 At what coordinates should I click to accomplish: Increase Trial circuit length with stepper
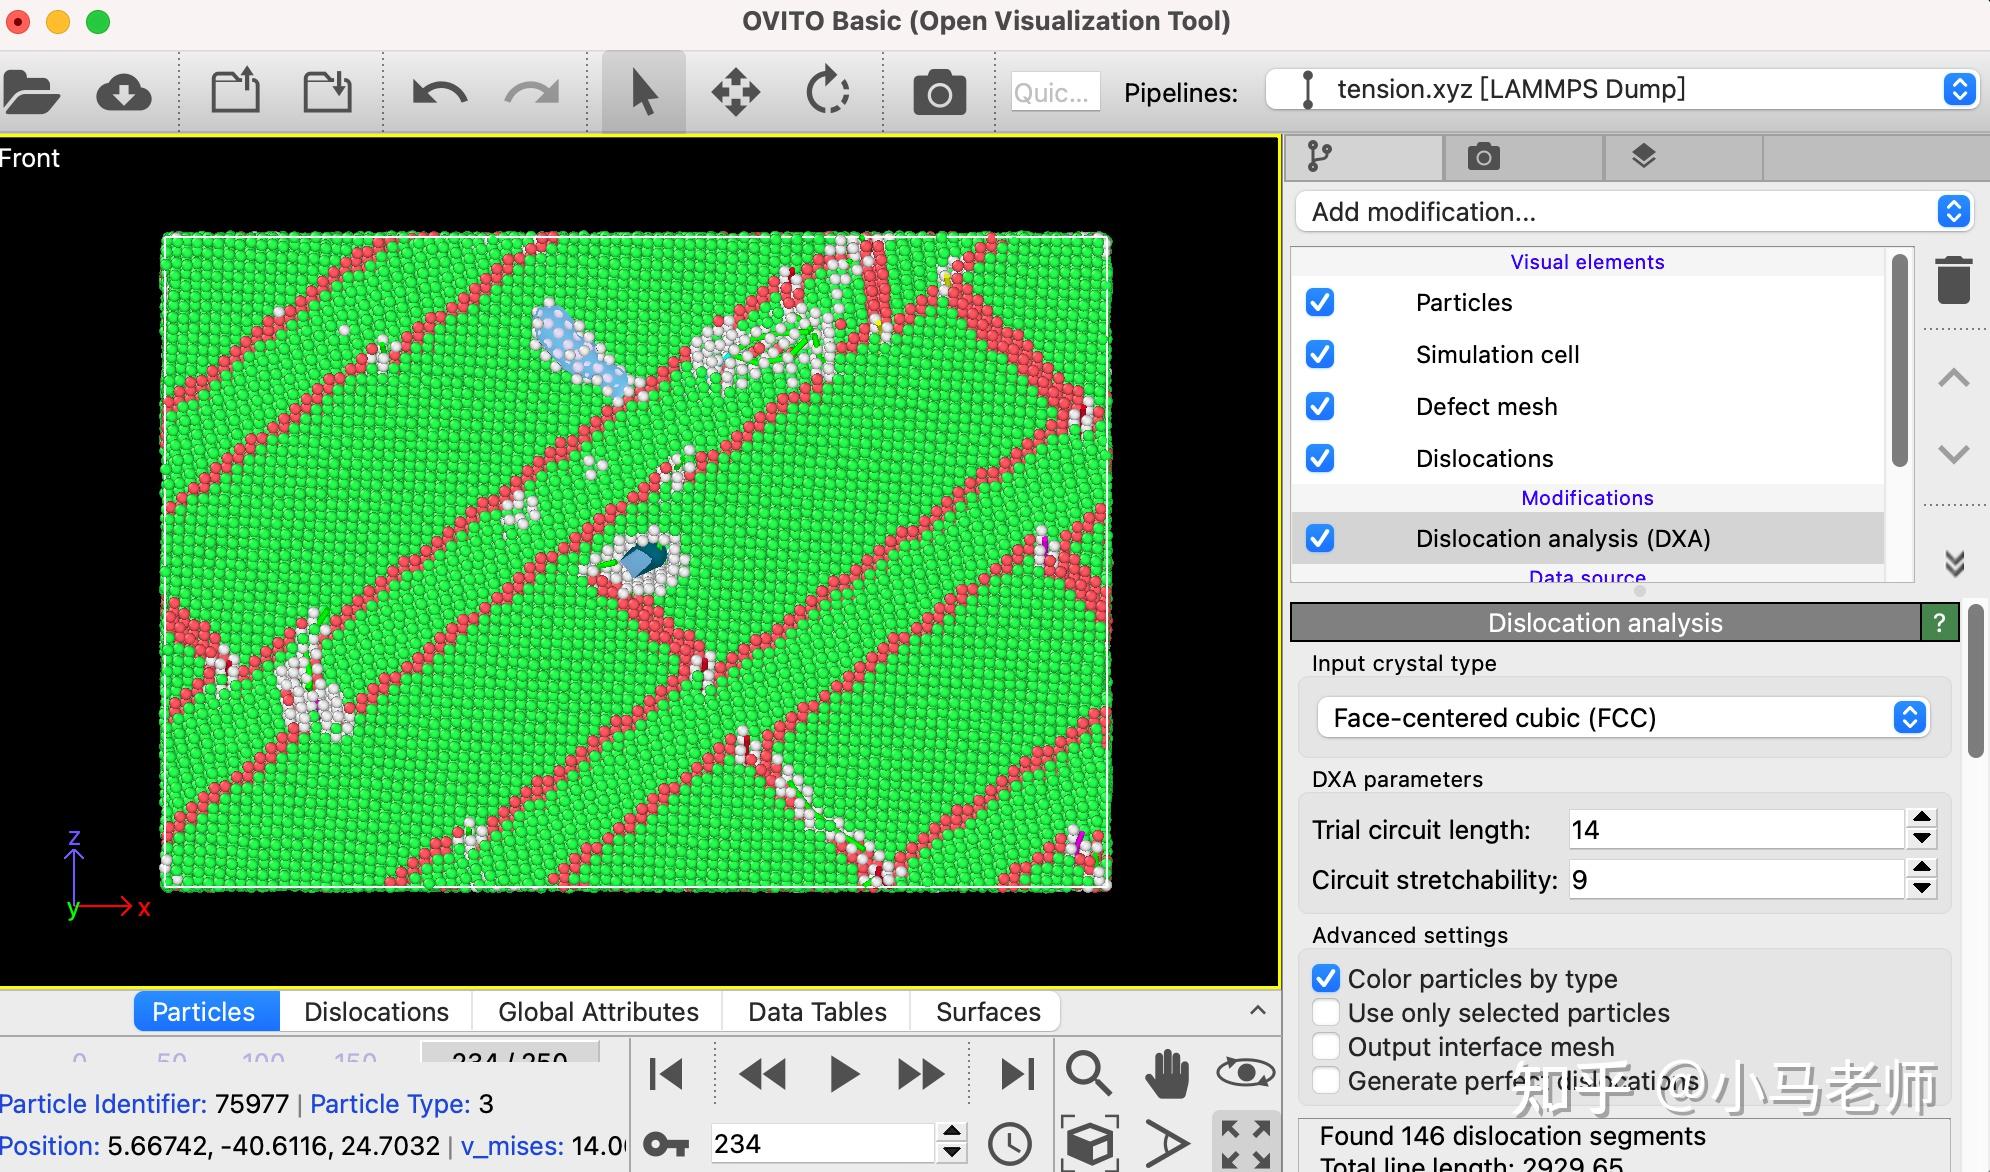tap(1921, 819)
